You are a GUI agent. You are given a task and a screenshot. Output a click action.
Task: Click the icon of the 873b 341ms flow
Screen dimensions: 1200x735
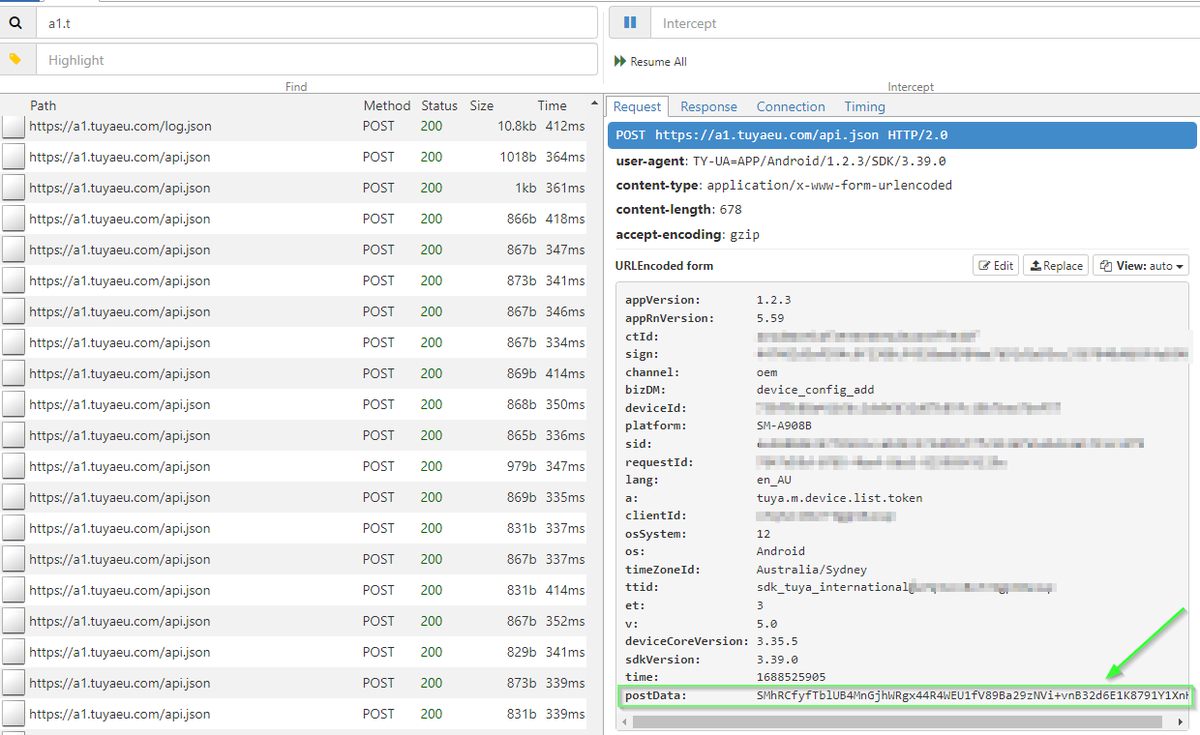tap(13, 281)
